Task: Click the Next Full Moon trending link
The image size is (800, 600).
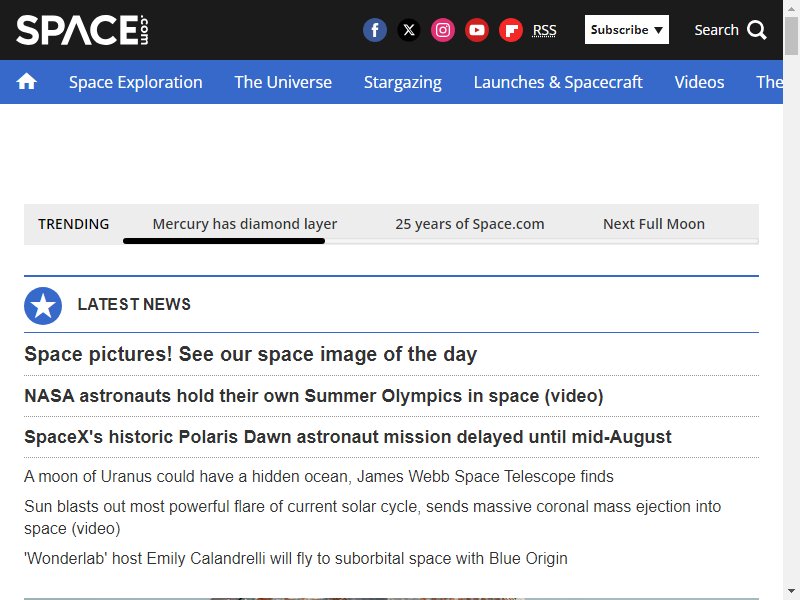Action: point(654,224)
